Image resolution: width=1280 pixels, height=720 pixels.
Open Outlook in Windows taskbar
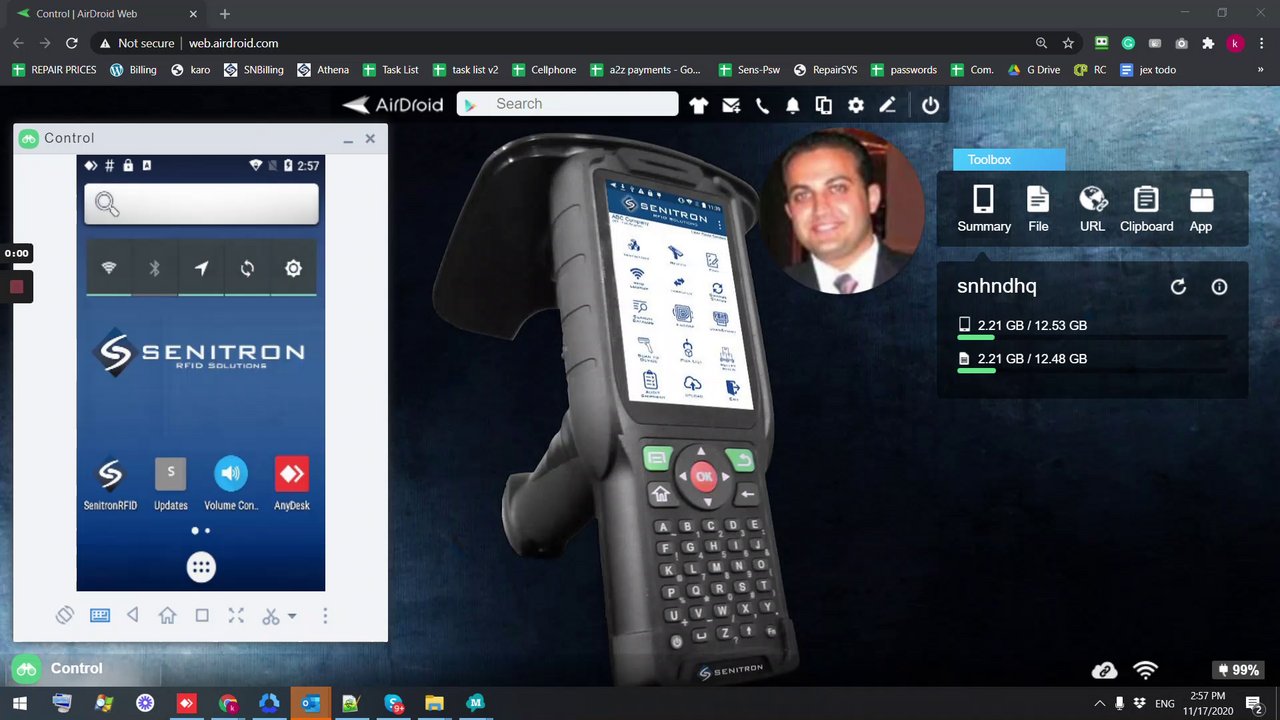click(x=311, y=703)
